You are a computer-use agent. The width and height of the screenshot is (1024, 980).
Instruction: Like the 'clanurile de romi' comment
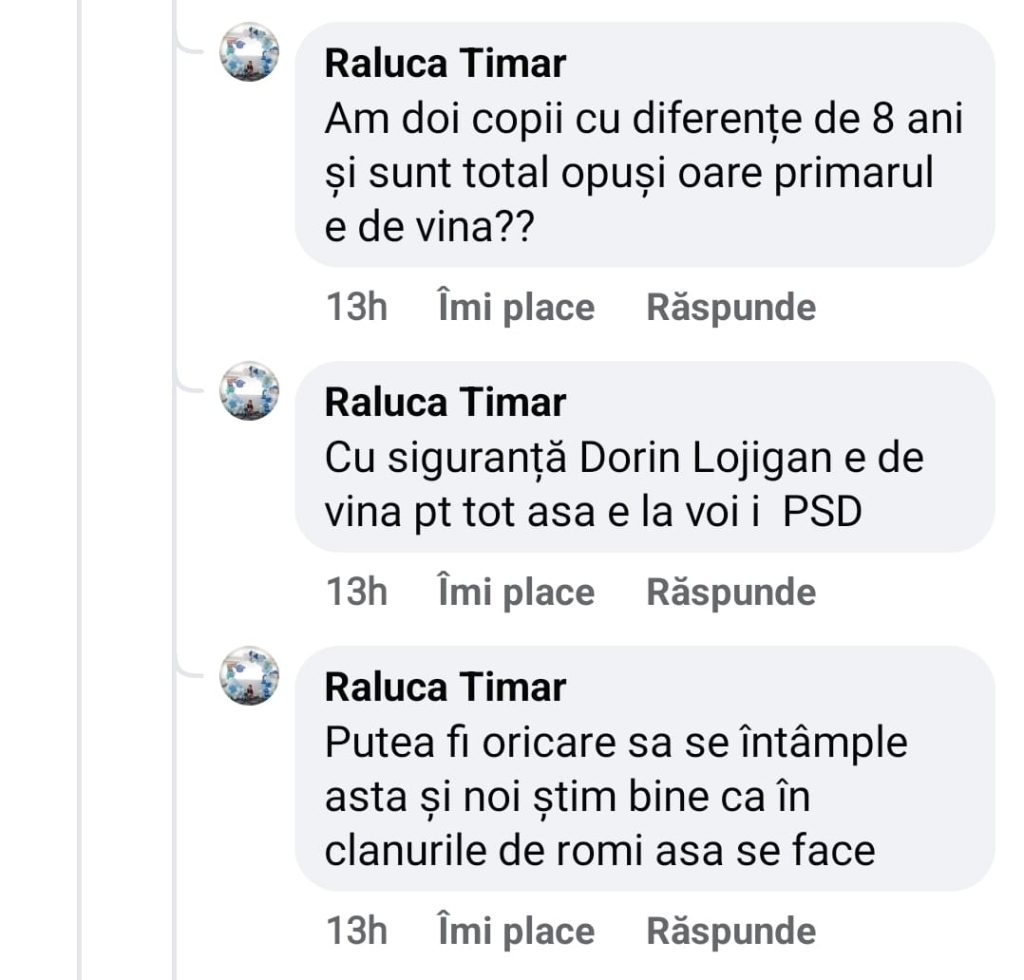[x=516, y=931]
